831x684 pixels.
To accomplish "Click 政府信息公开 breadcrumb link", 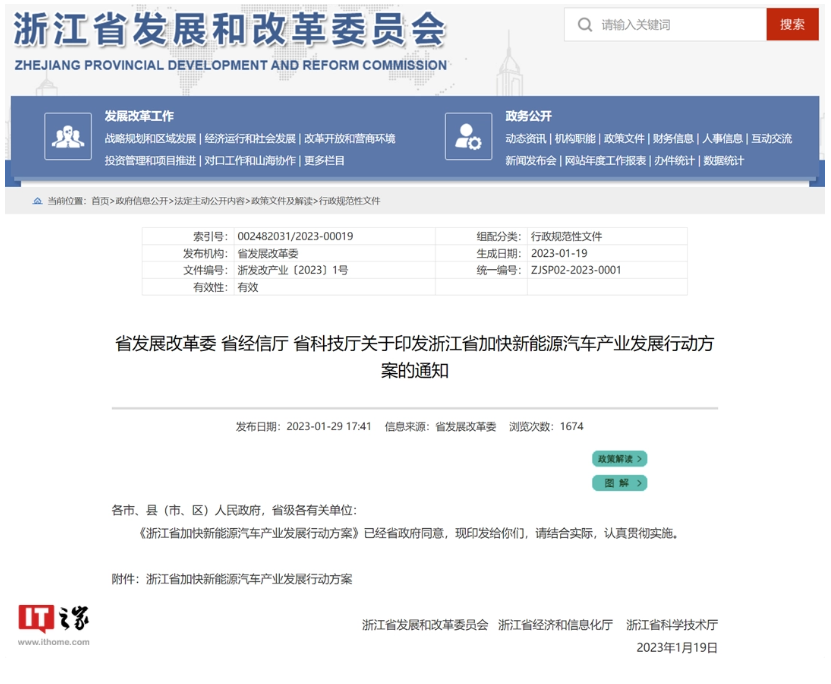I will click(142, 201).
